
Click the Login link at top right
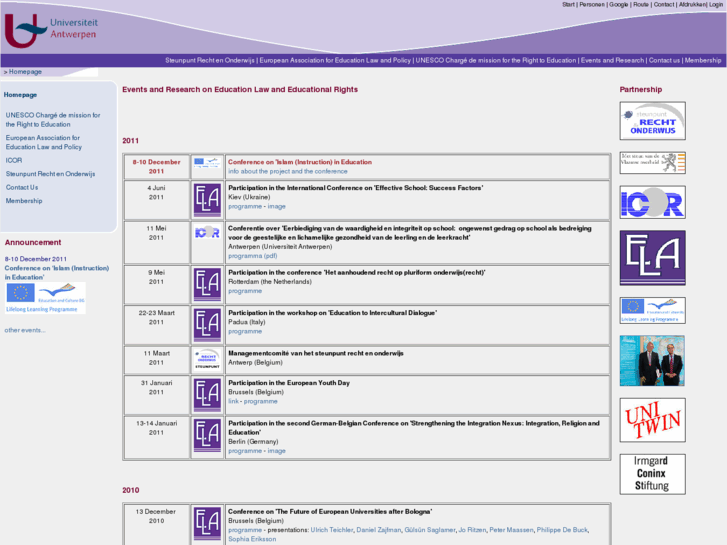pyautogui.click(x=716, y=5)
